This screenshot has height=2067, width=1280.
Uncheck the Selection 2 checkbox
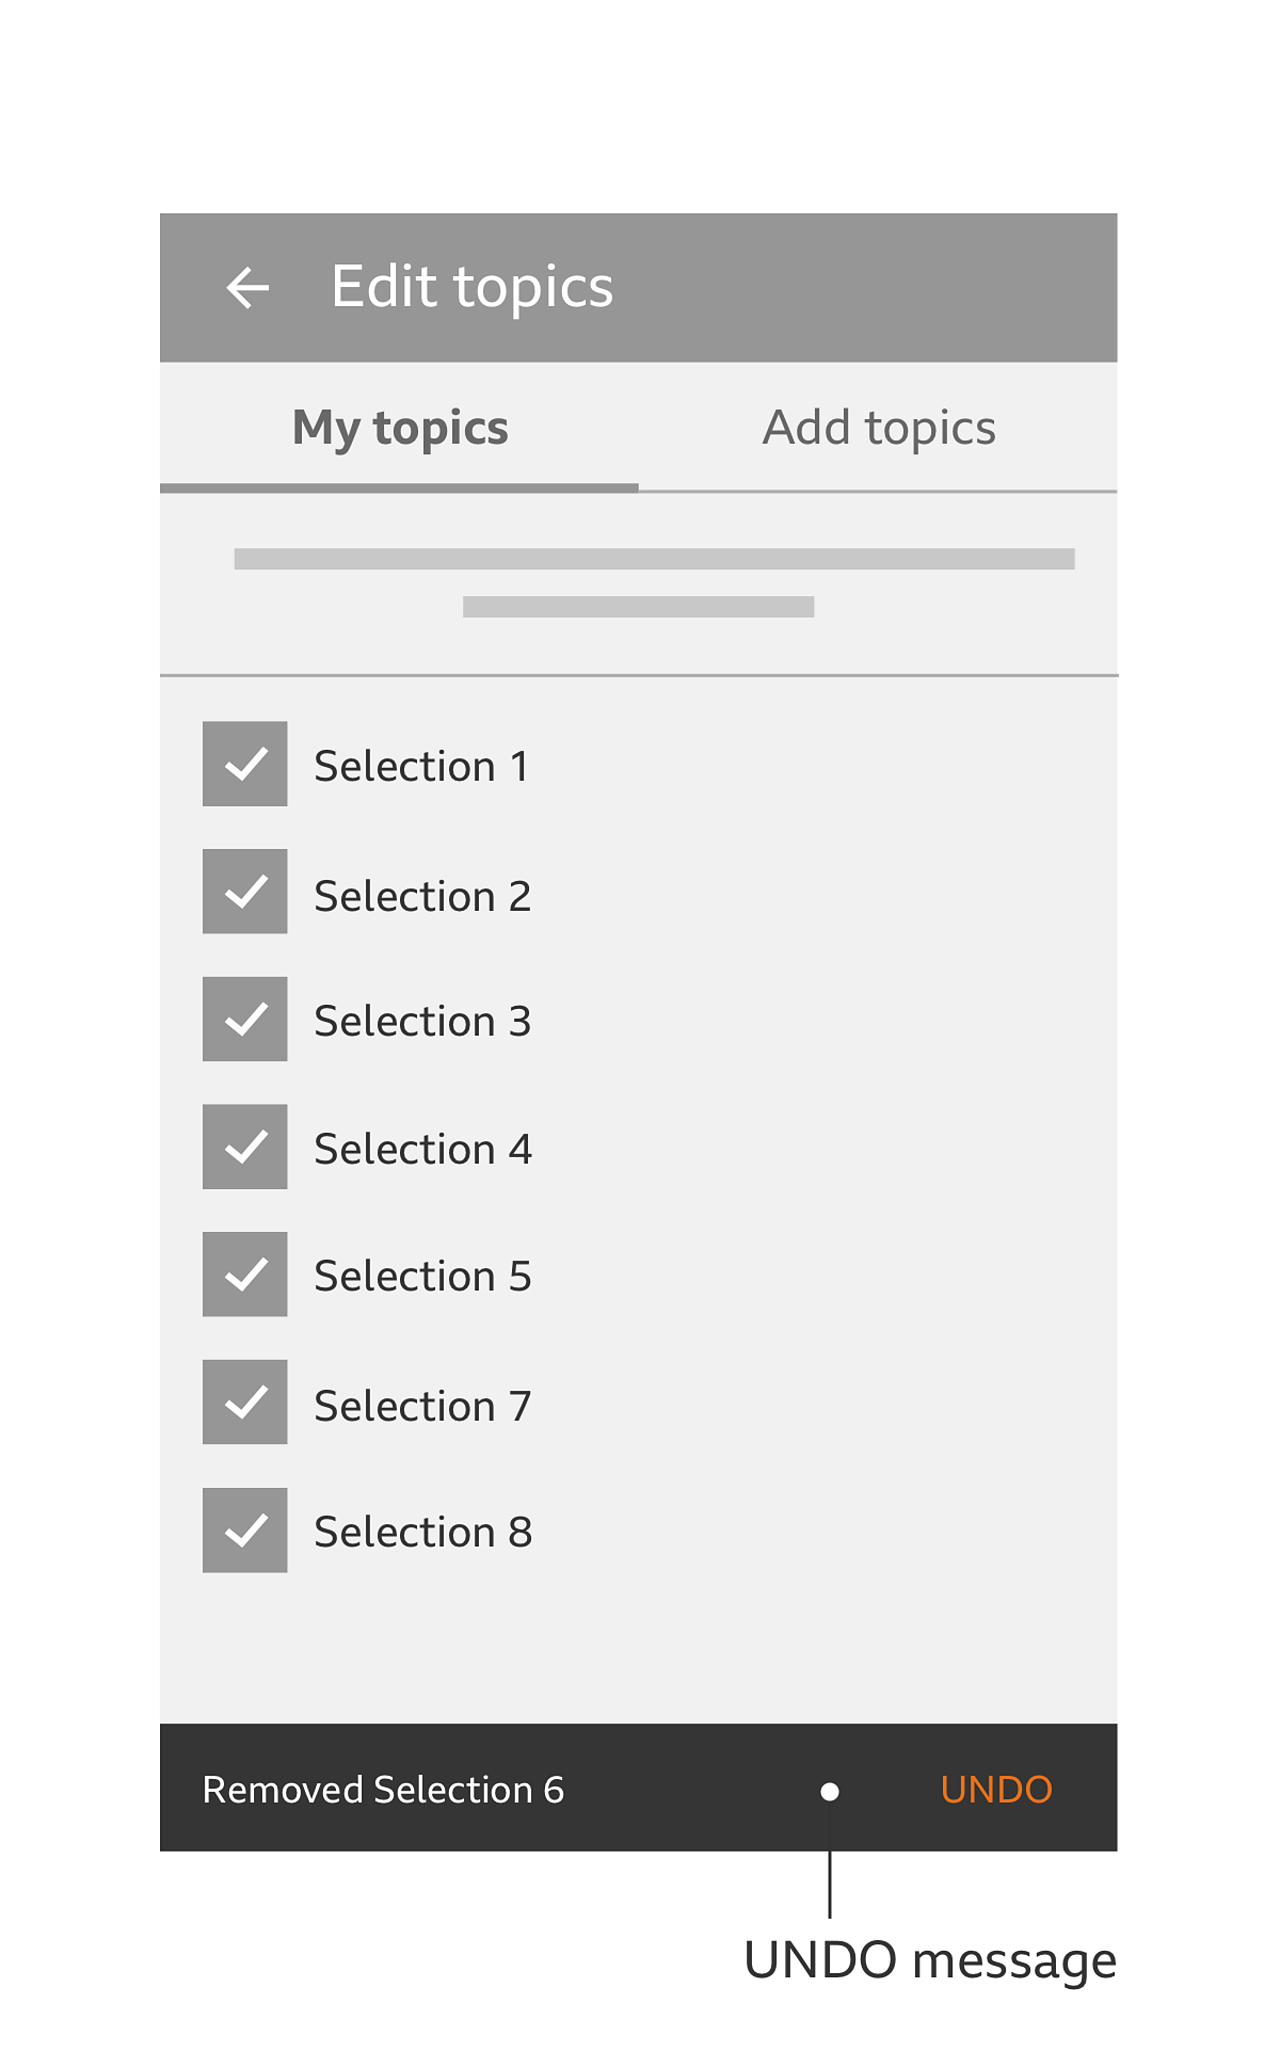pos(245,891)
